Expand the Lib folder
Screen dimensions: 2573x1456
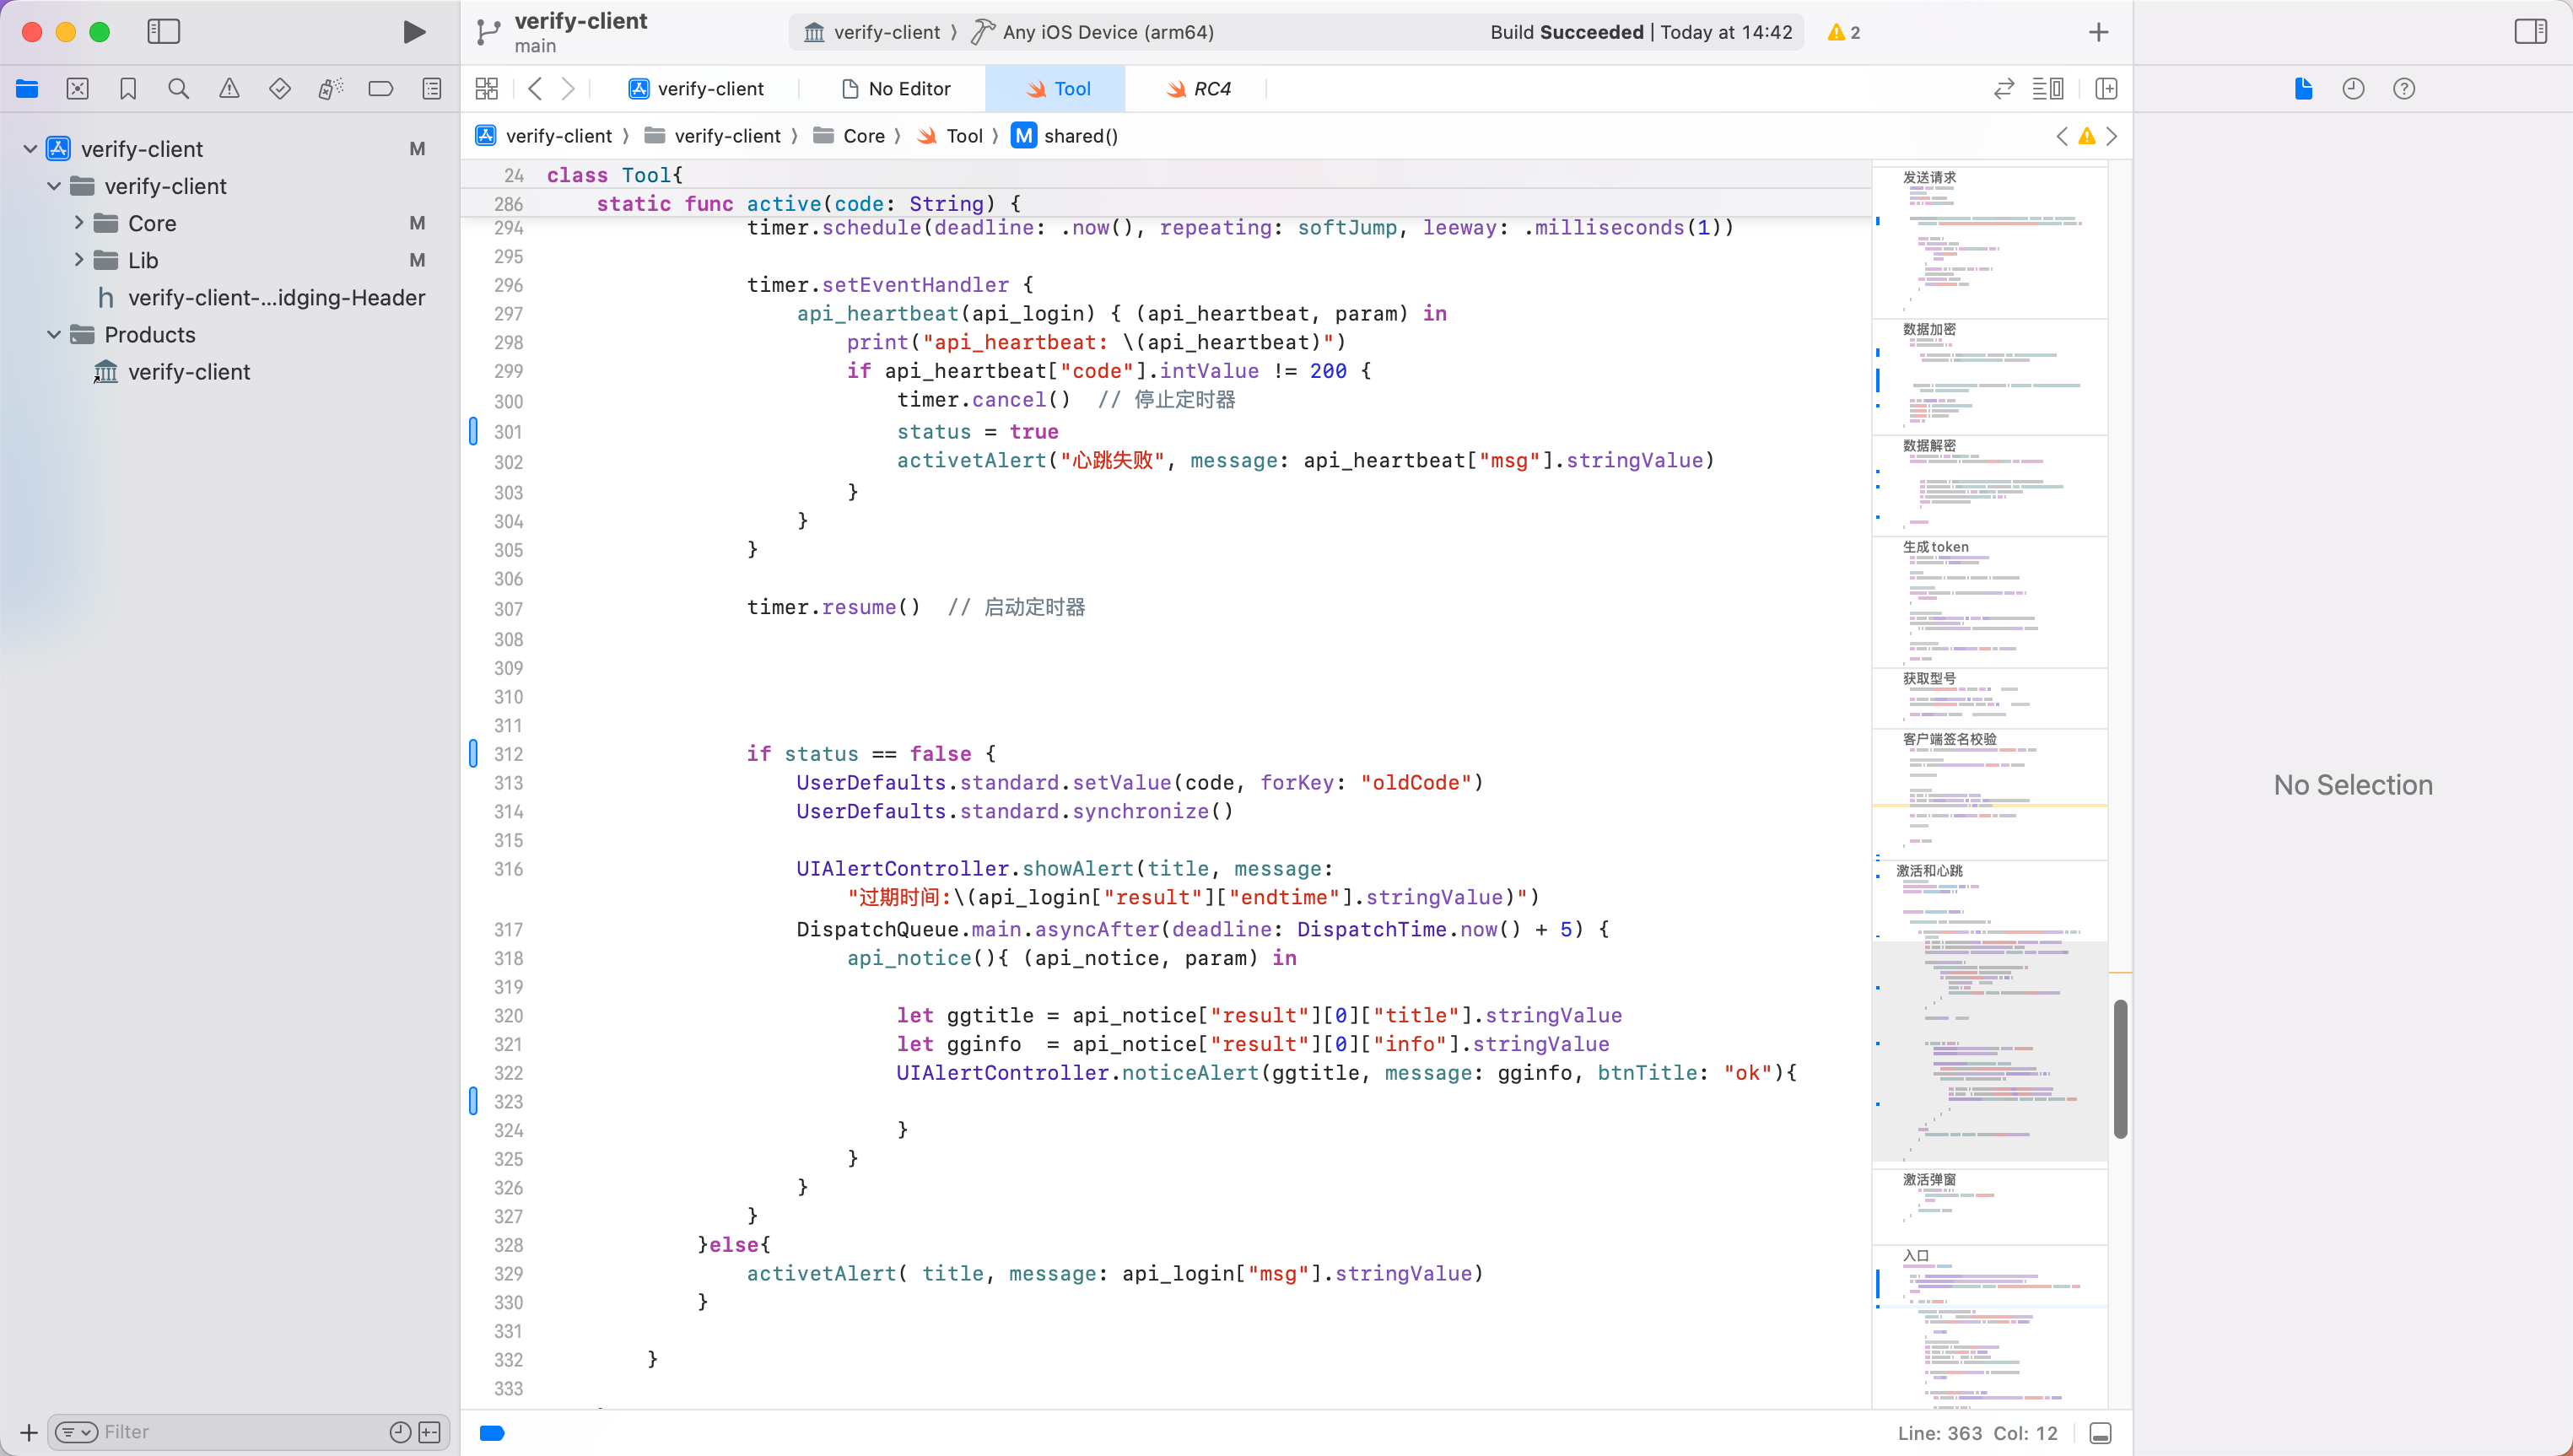point(79,260)
